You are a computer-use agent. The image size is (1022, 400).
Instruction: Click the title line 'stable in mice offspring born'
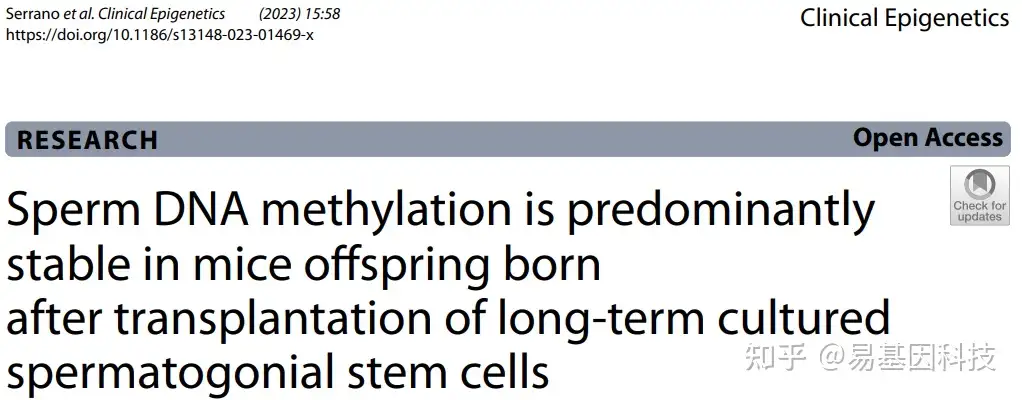(304, 265)
